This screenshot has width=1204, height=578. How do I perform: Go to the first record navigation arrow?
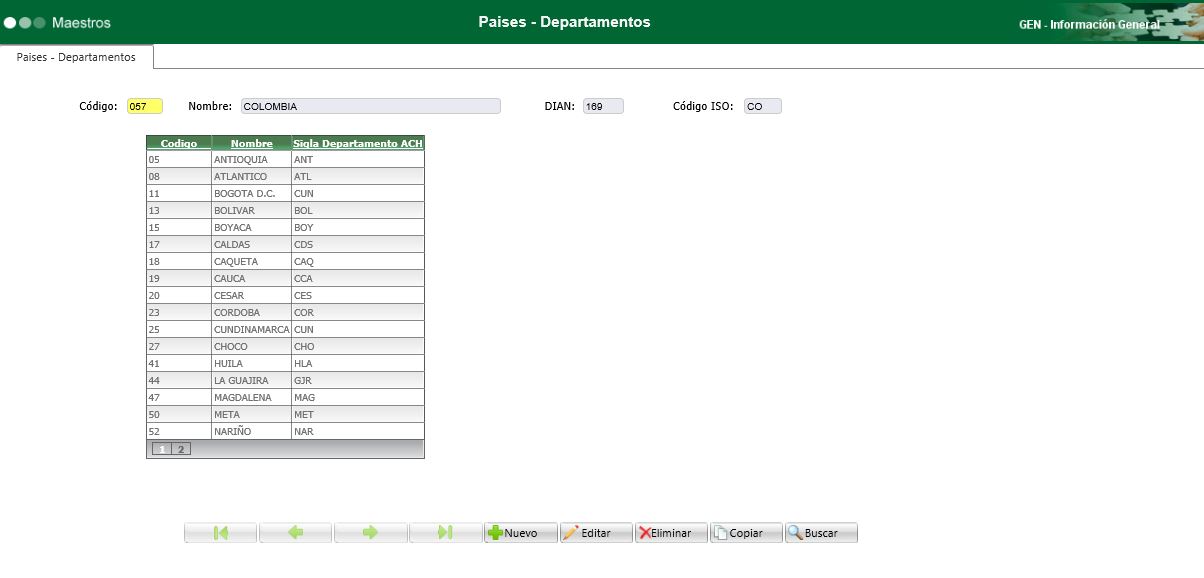(x=221, y=533)
